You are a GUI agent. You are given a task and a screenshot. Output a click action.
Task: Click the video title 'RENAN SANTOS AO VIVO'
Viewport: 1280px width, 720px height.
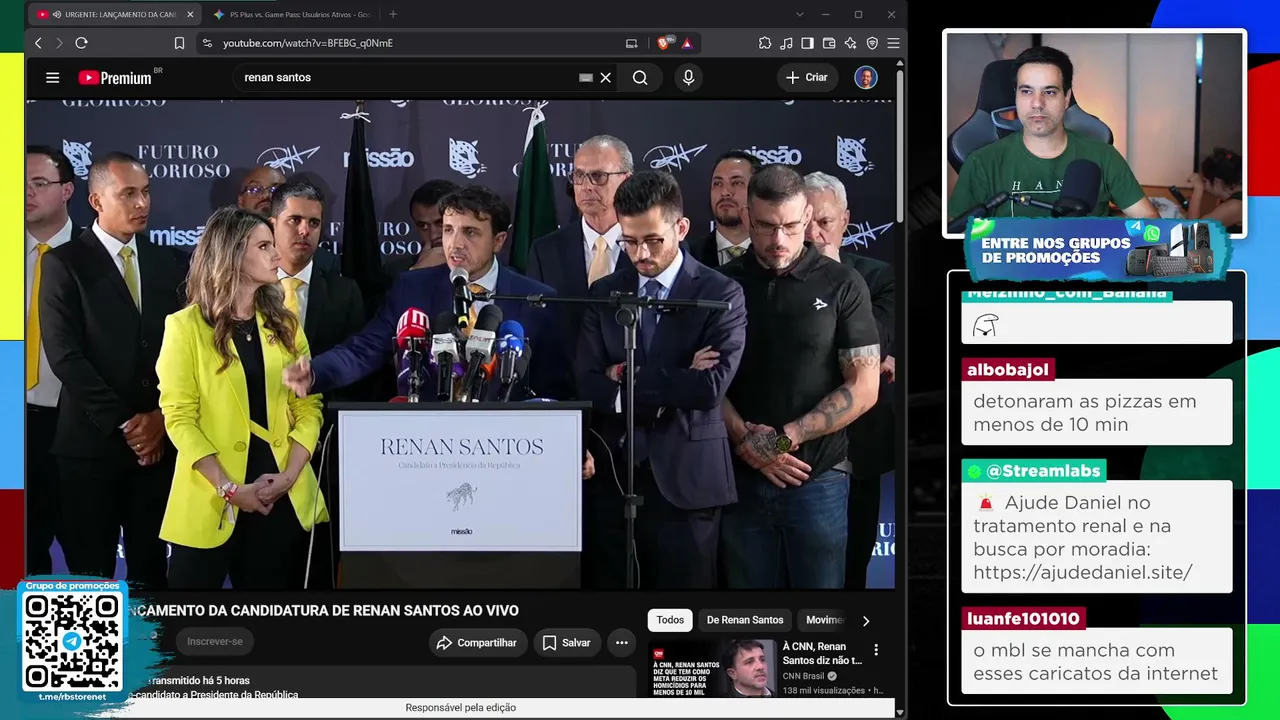click(324, 611)
